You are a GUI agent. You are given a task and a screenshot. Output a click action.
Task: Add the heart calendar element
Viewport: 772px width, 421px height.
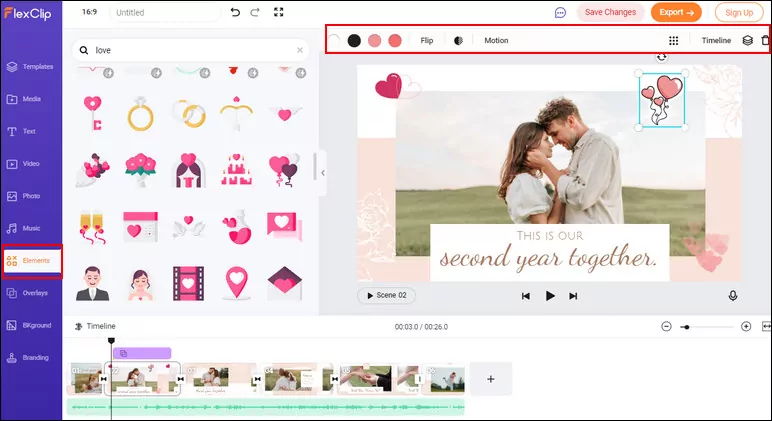tap(140, 227)
